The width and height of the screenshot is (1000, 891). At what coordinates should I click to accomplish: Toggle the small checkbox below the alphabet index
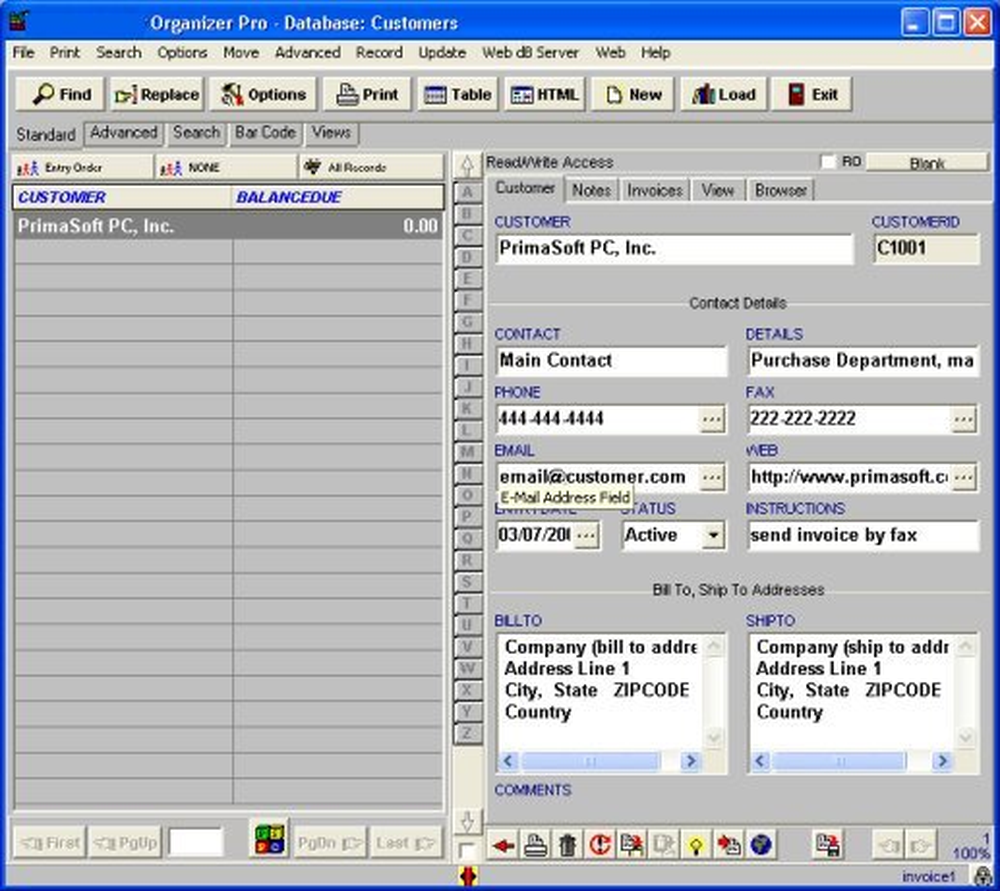pos(467,850)
